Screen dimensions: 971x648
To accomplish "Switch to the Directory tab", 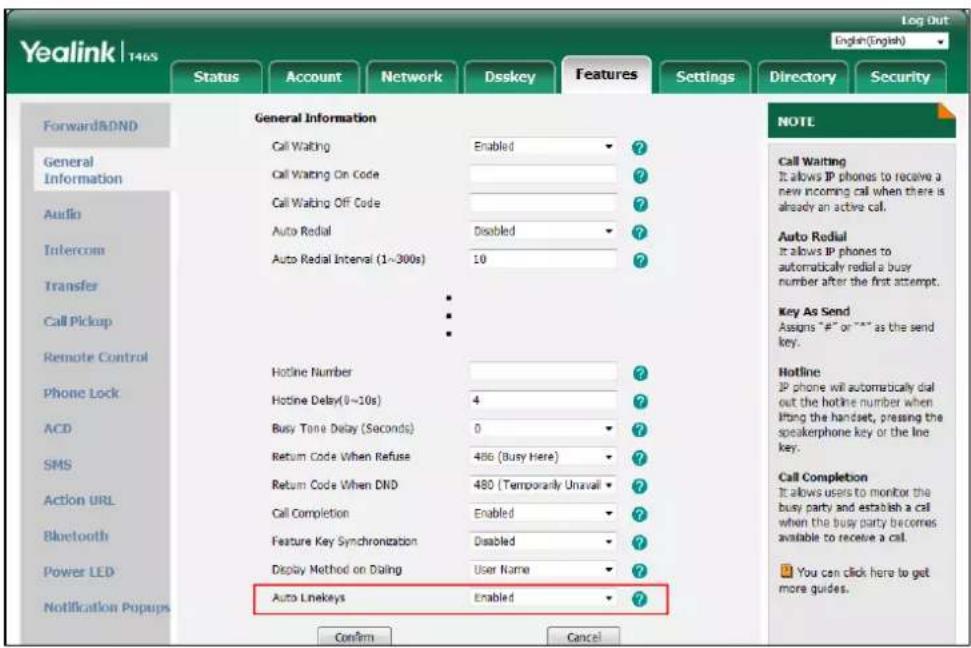I will tap(803, 77).
